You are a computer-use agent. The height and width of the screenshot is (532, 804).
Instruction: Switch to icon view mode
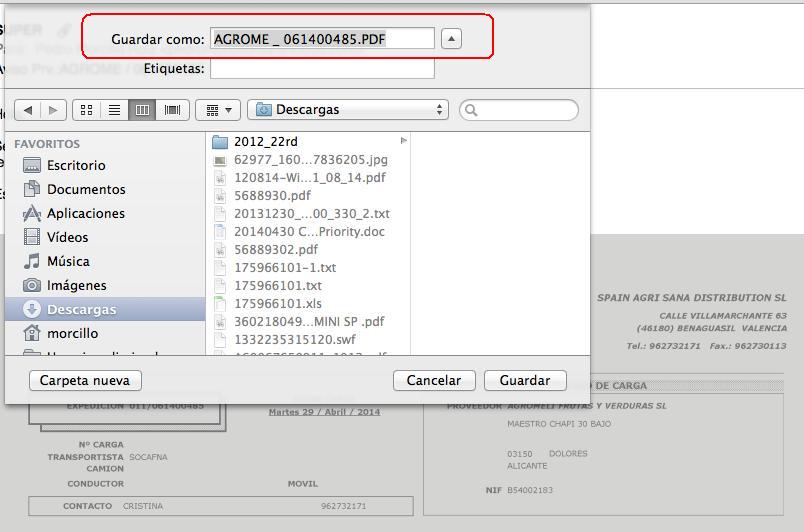coord(87,110)
